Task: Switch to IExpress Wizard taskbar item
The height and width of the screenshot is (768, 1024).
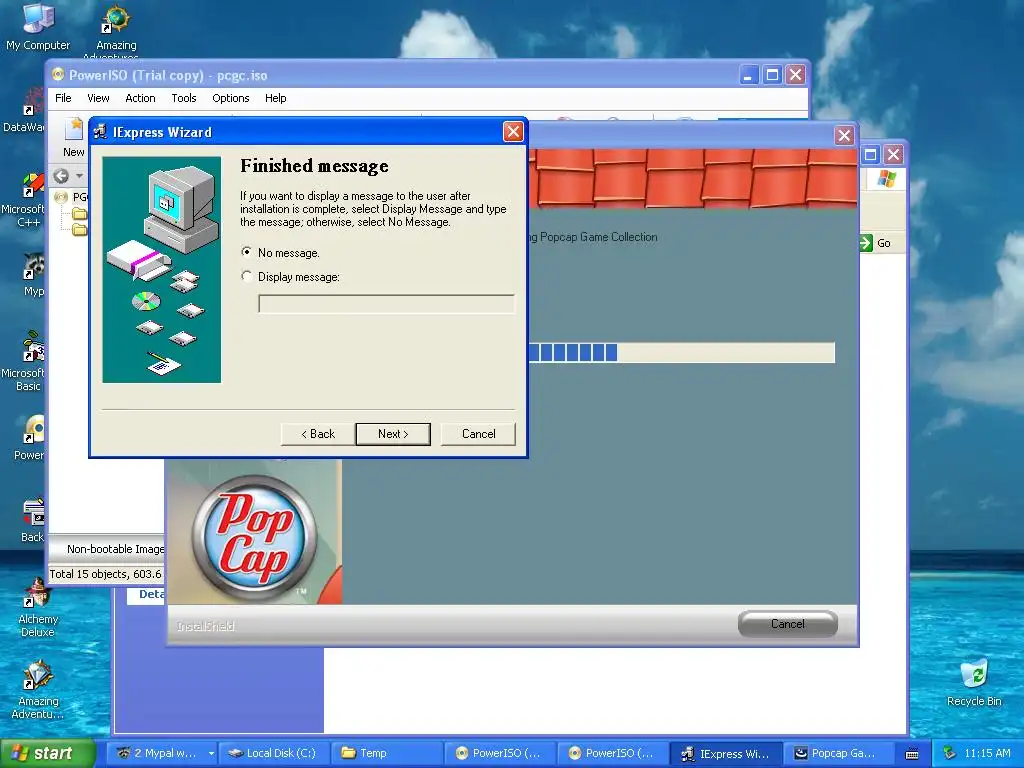Action: point(726,753)
